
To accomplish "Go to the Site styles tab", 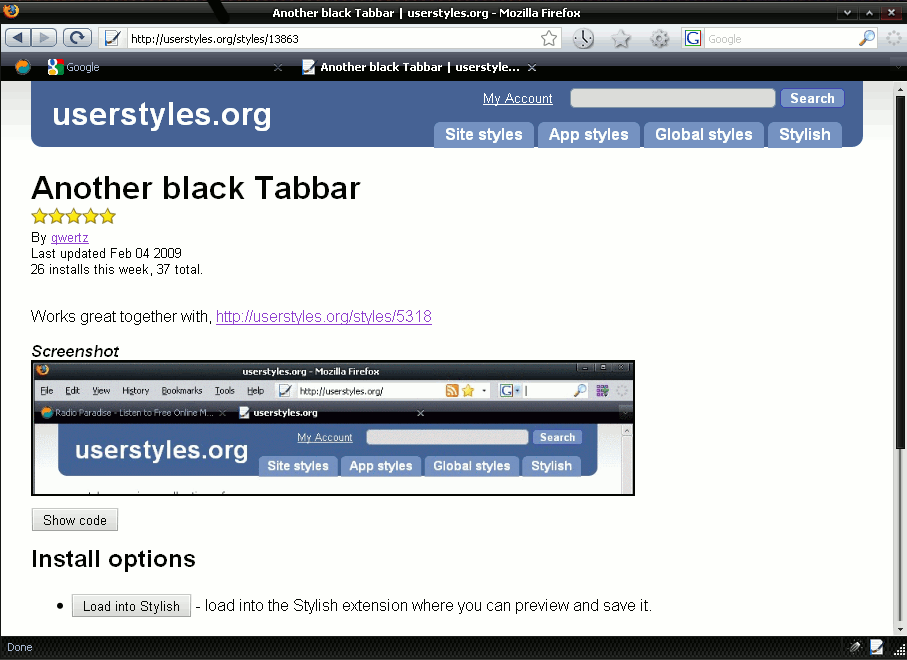I will (x=484, y=134).
